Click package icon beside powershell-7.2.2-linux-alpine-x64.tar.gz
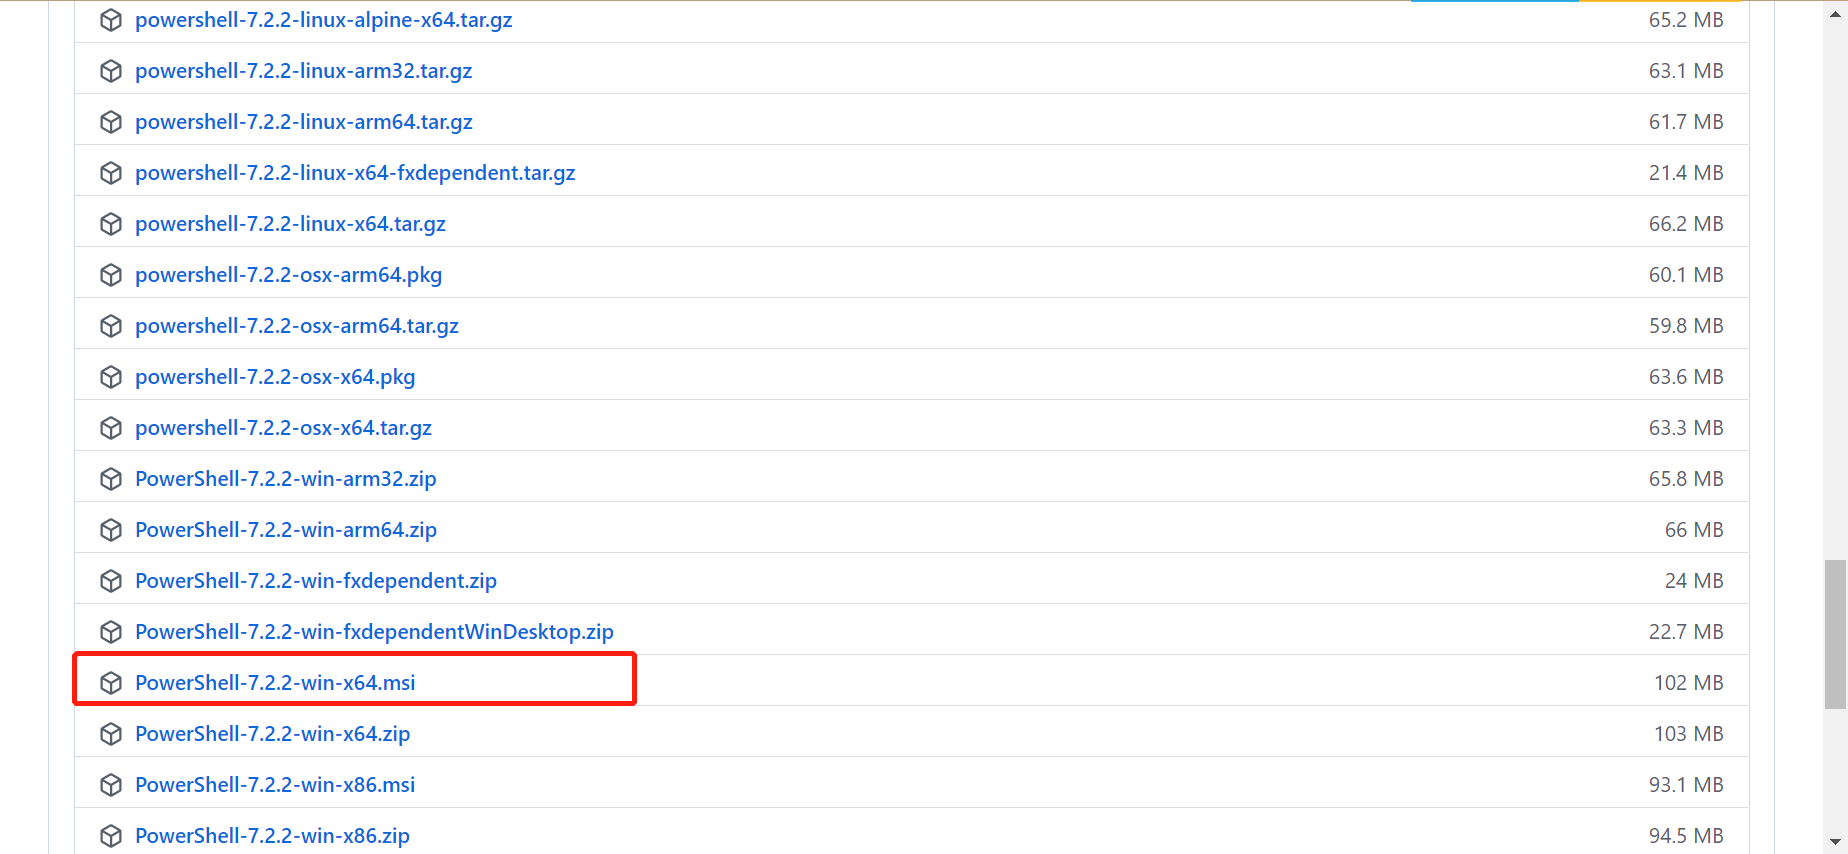This screenshot has width=1848, height=854. [111, 20]
